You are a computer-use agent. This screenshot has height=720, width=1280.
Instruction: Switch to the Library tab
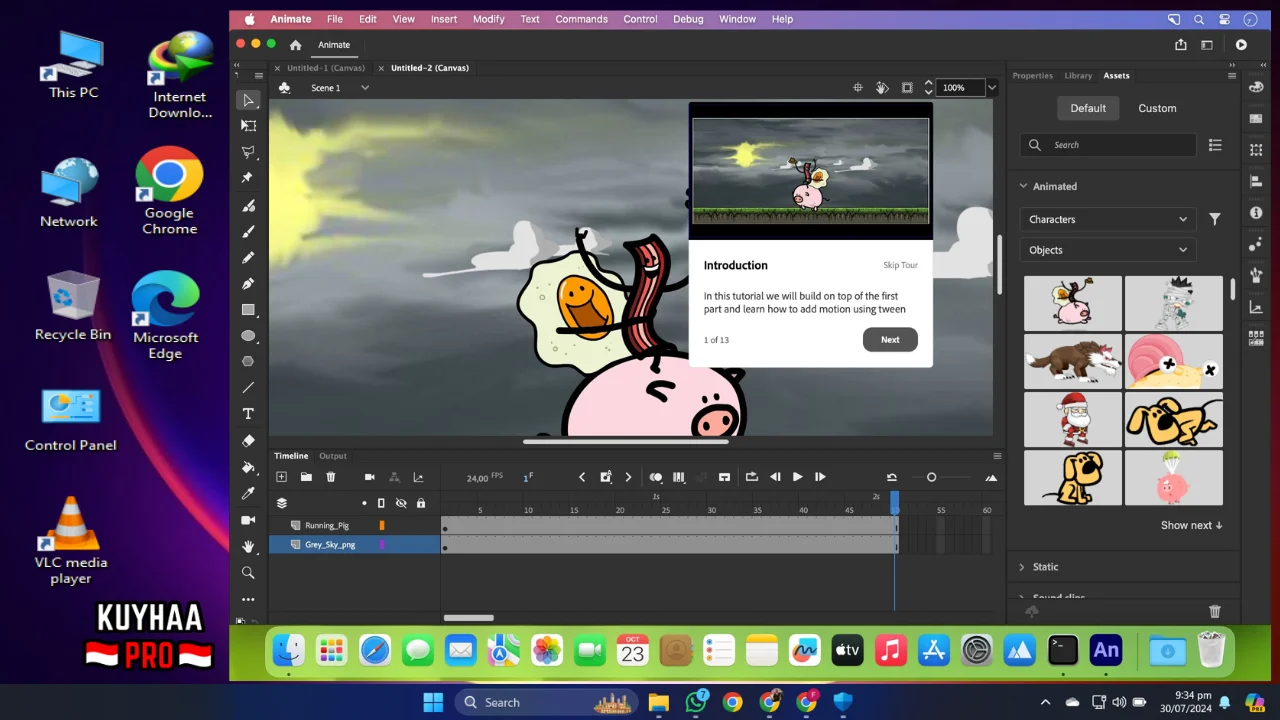tap(1078, 76)
